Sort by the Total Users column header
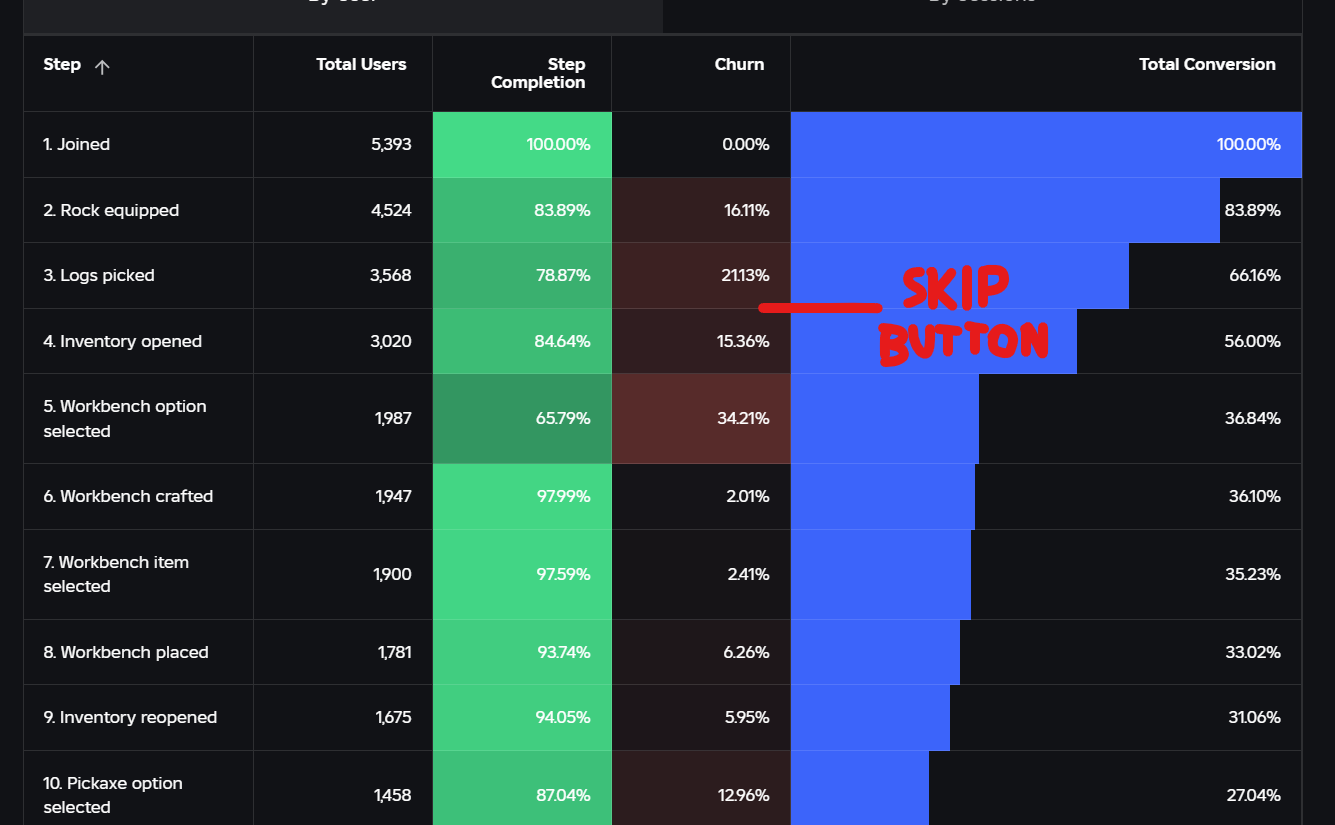 [361, 64]
